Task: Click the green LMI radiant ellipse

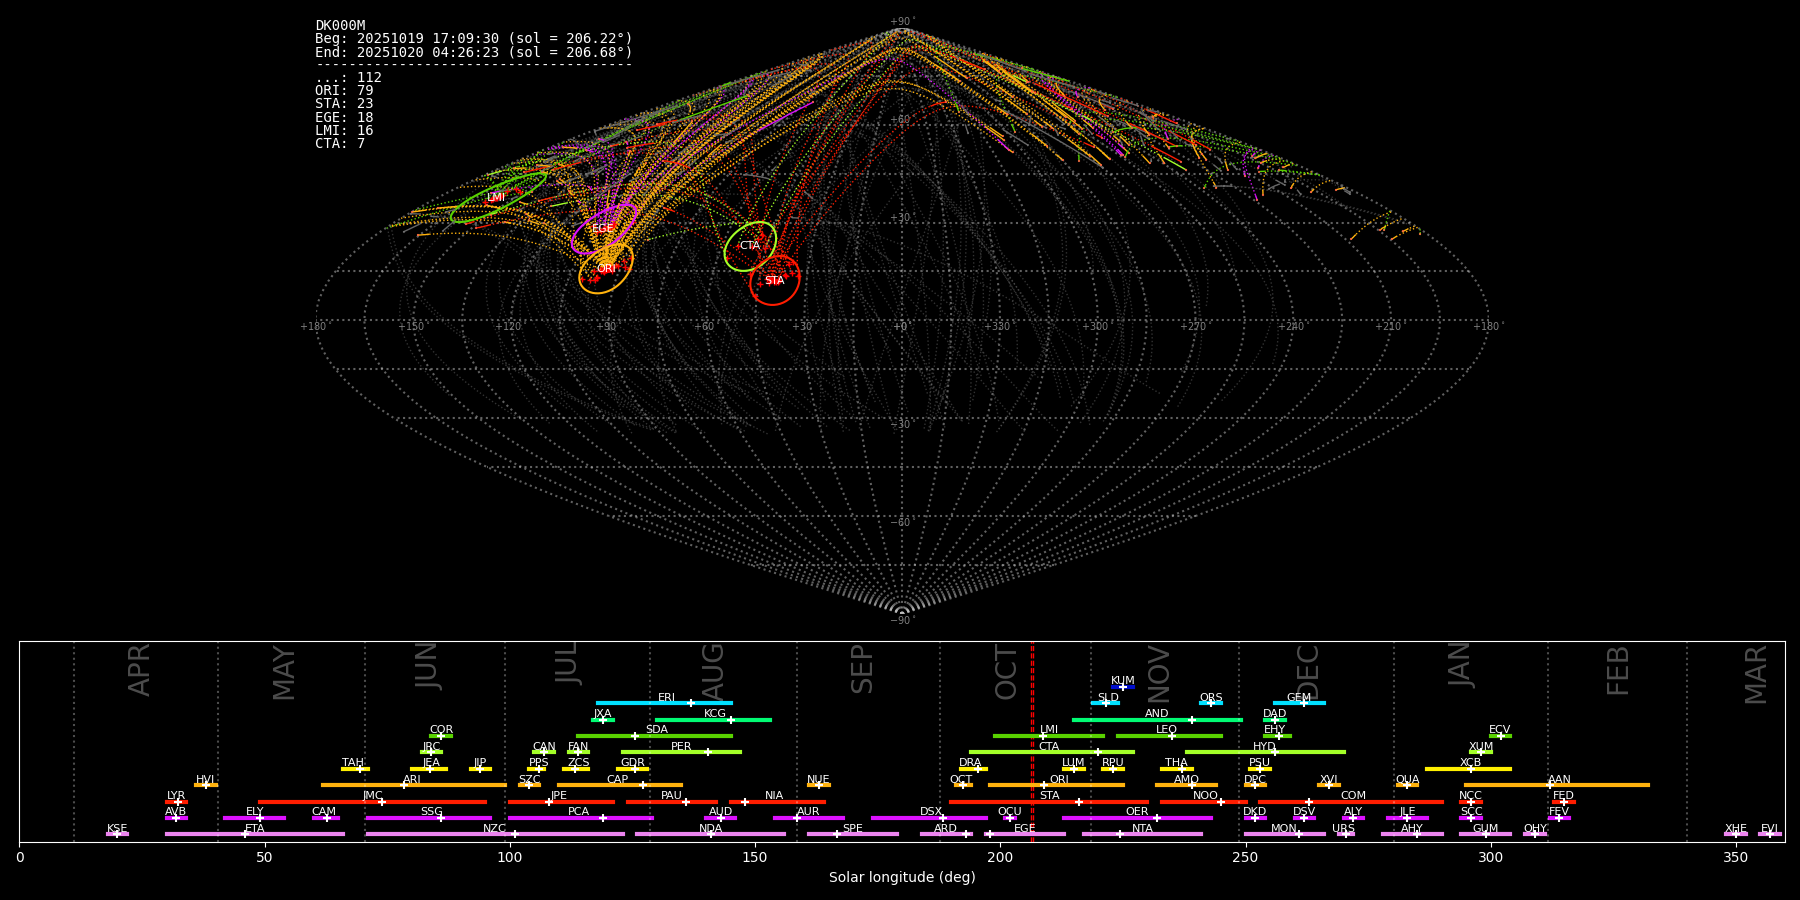Action: coord(497,198)
